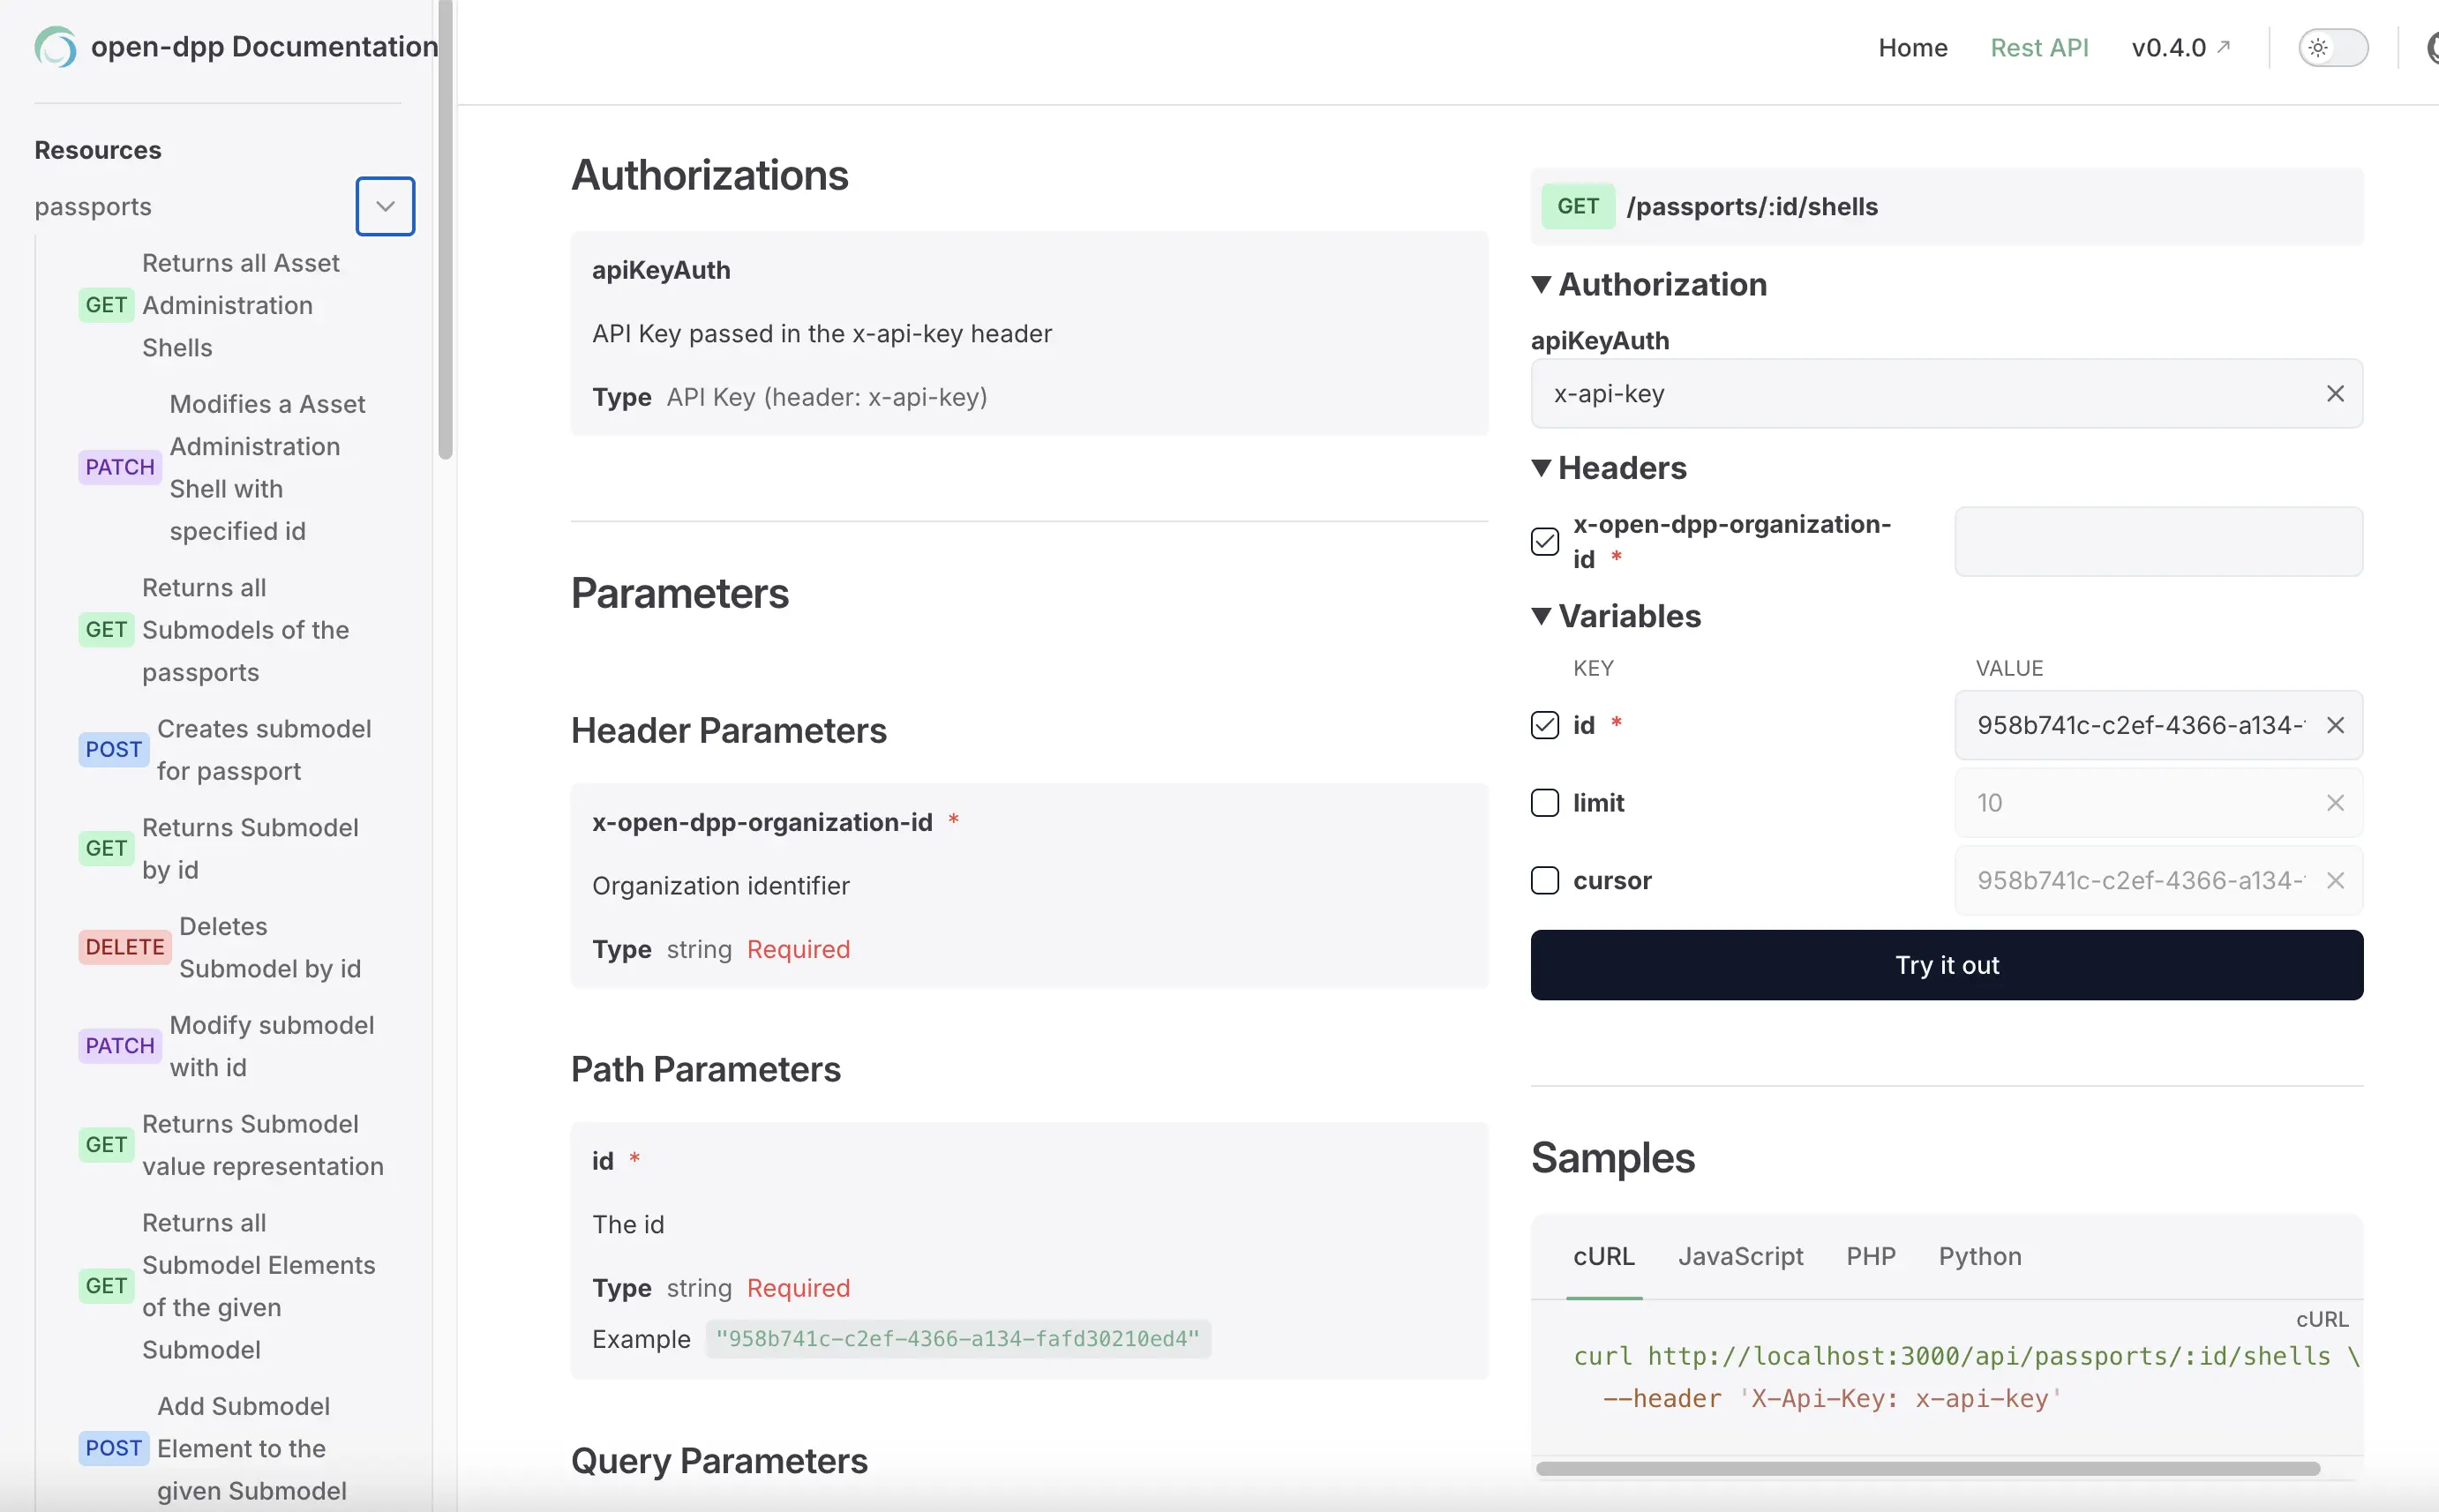Clear the cursor value with X icon
Viewport: 2439px width, 1512px height.
(x=2334, y=881)
